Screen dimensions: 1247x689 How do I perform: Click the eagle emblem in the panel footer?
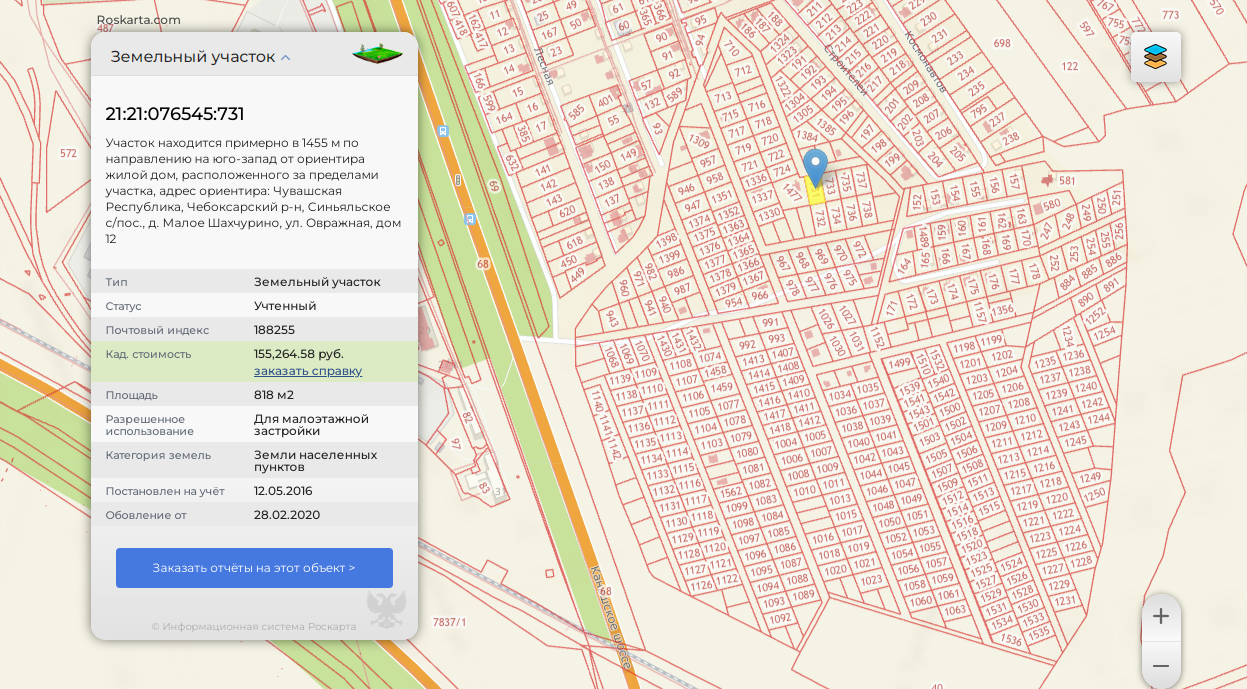[386, 608]
